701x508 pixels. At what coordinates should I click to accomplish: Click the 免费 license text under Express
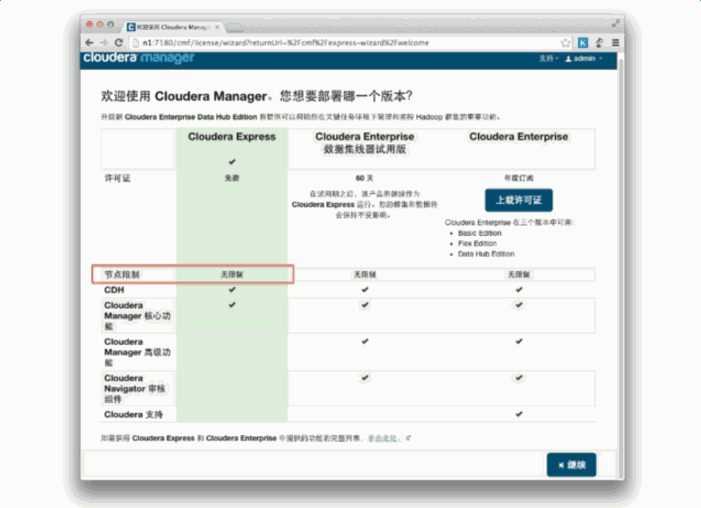[232, 178]
